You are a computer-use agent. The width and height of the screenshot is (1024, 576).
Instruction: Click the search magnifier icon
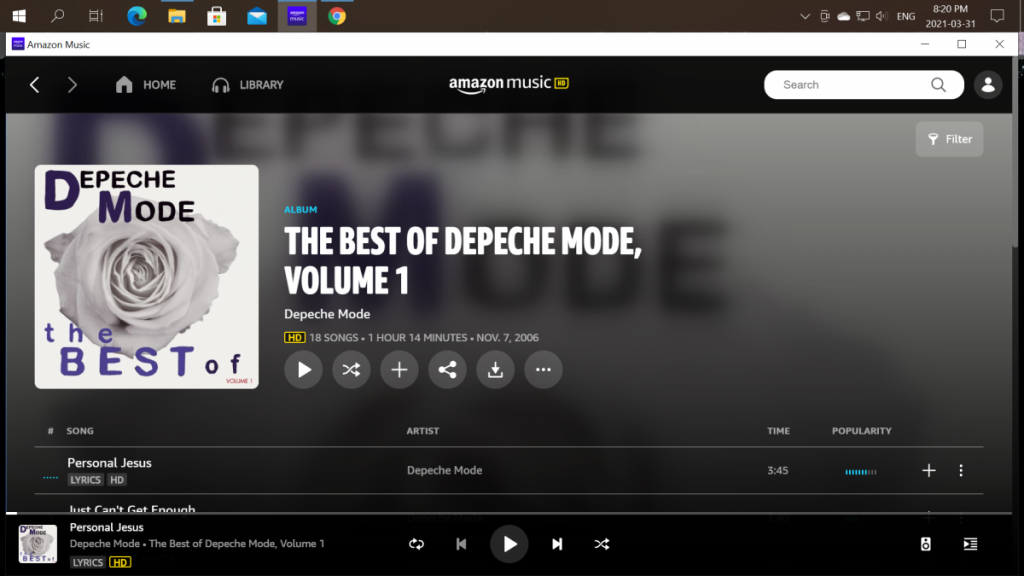938,85
